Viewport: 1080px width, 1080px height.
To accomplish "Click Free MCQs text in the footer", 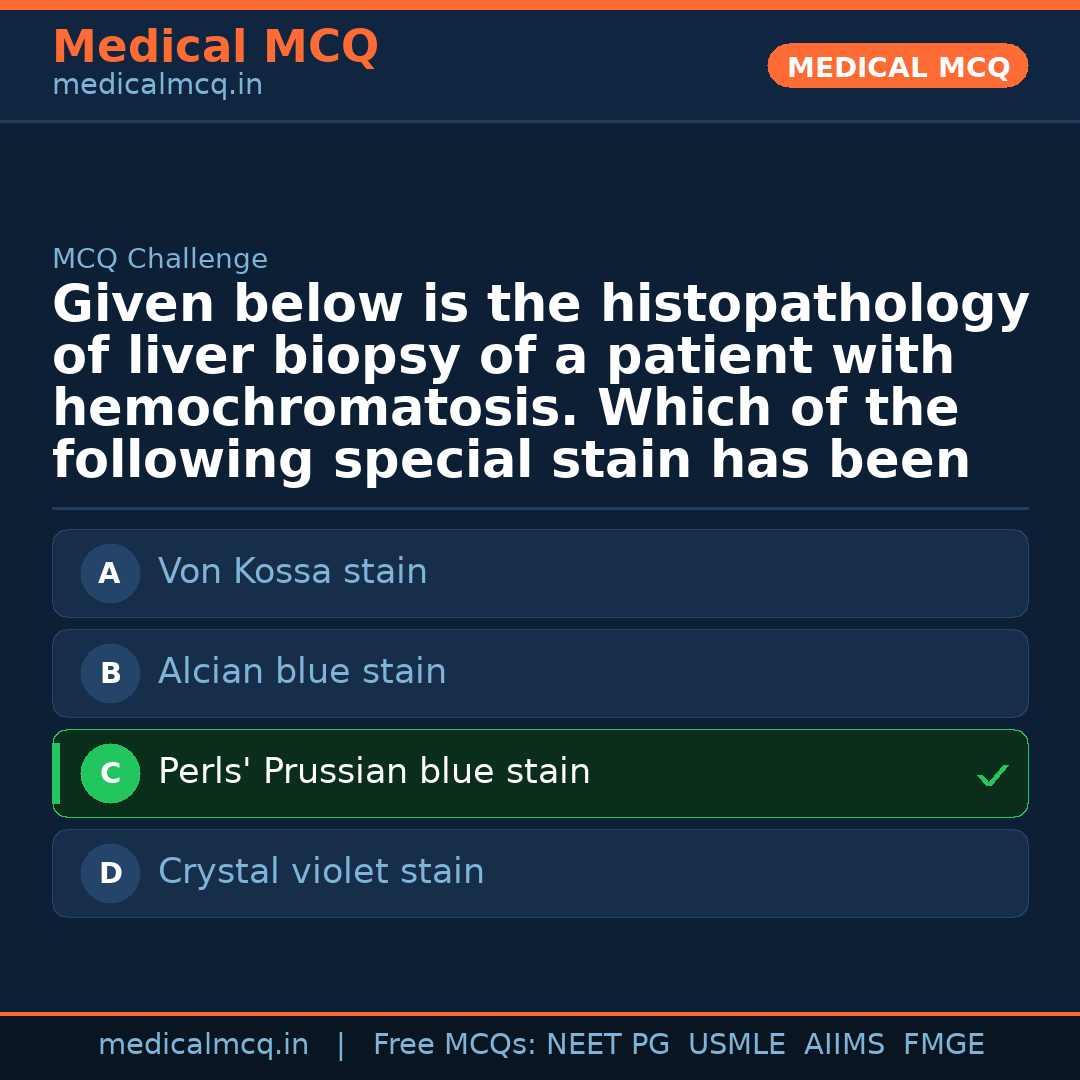I will 454,1045.
